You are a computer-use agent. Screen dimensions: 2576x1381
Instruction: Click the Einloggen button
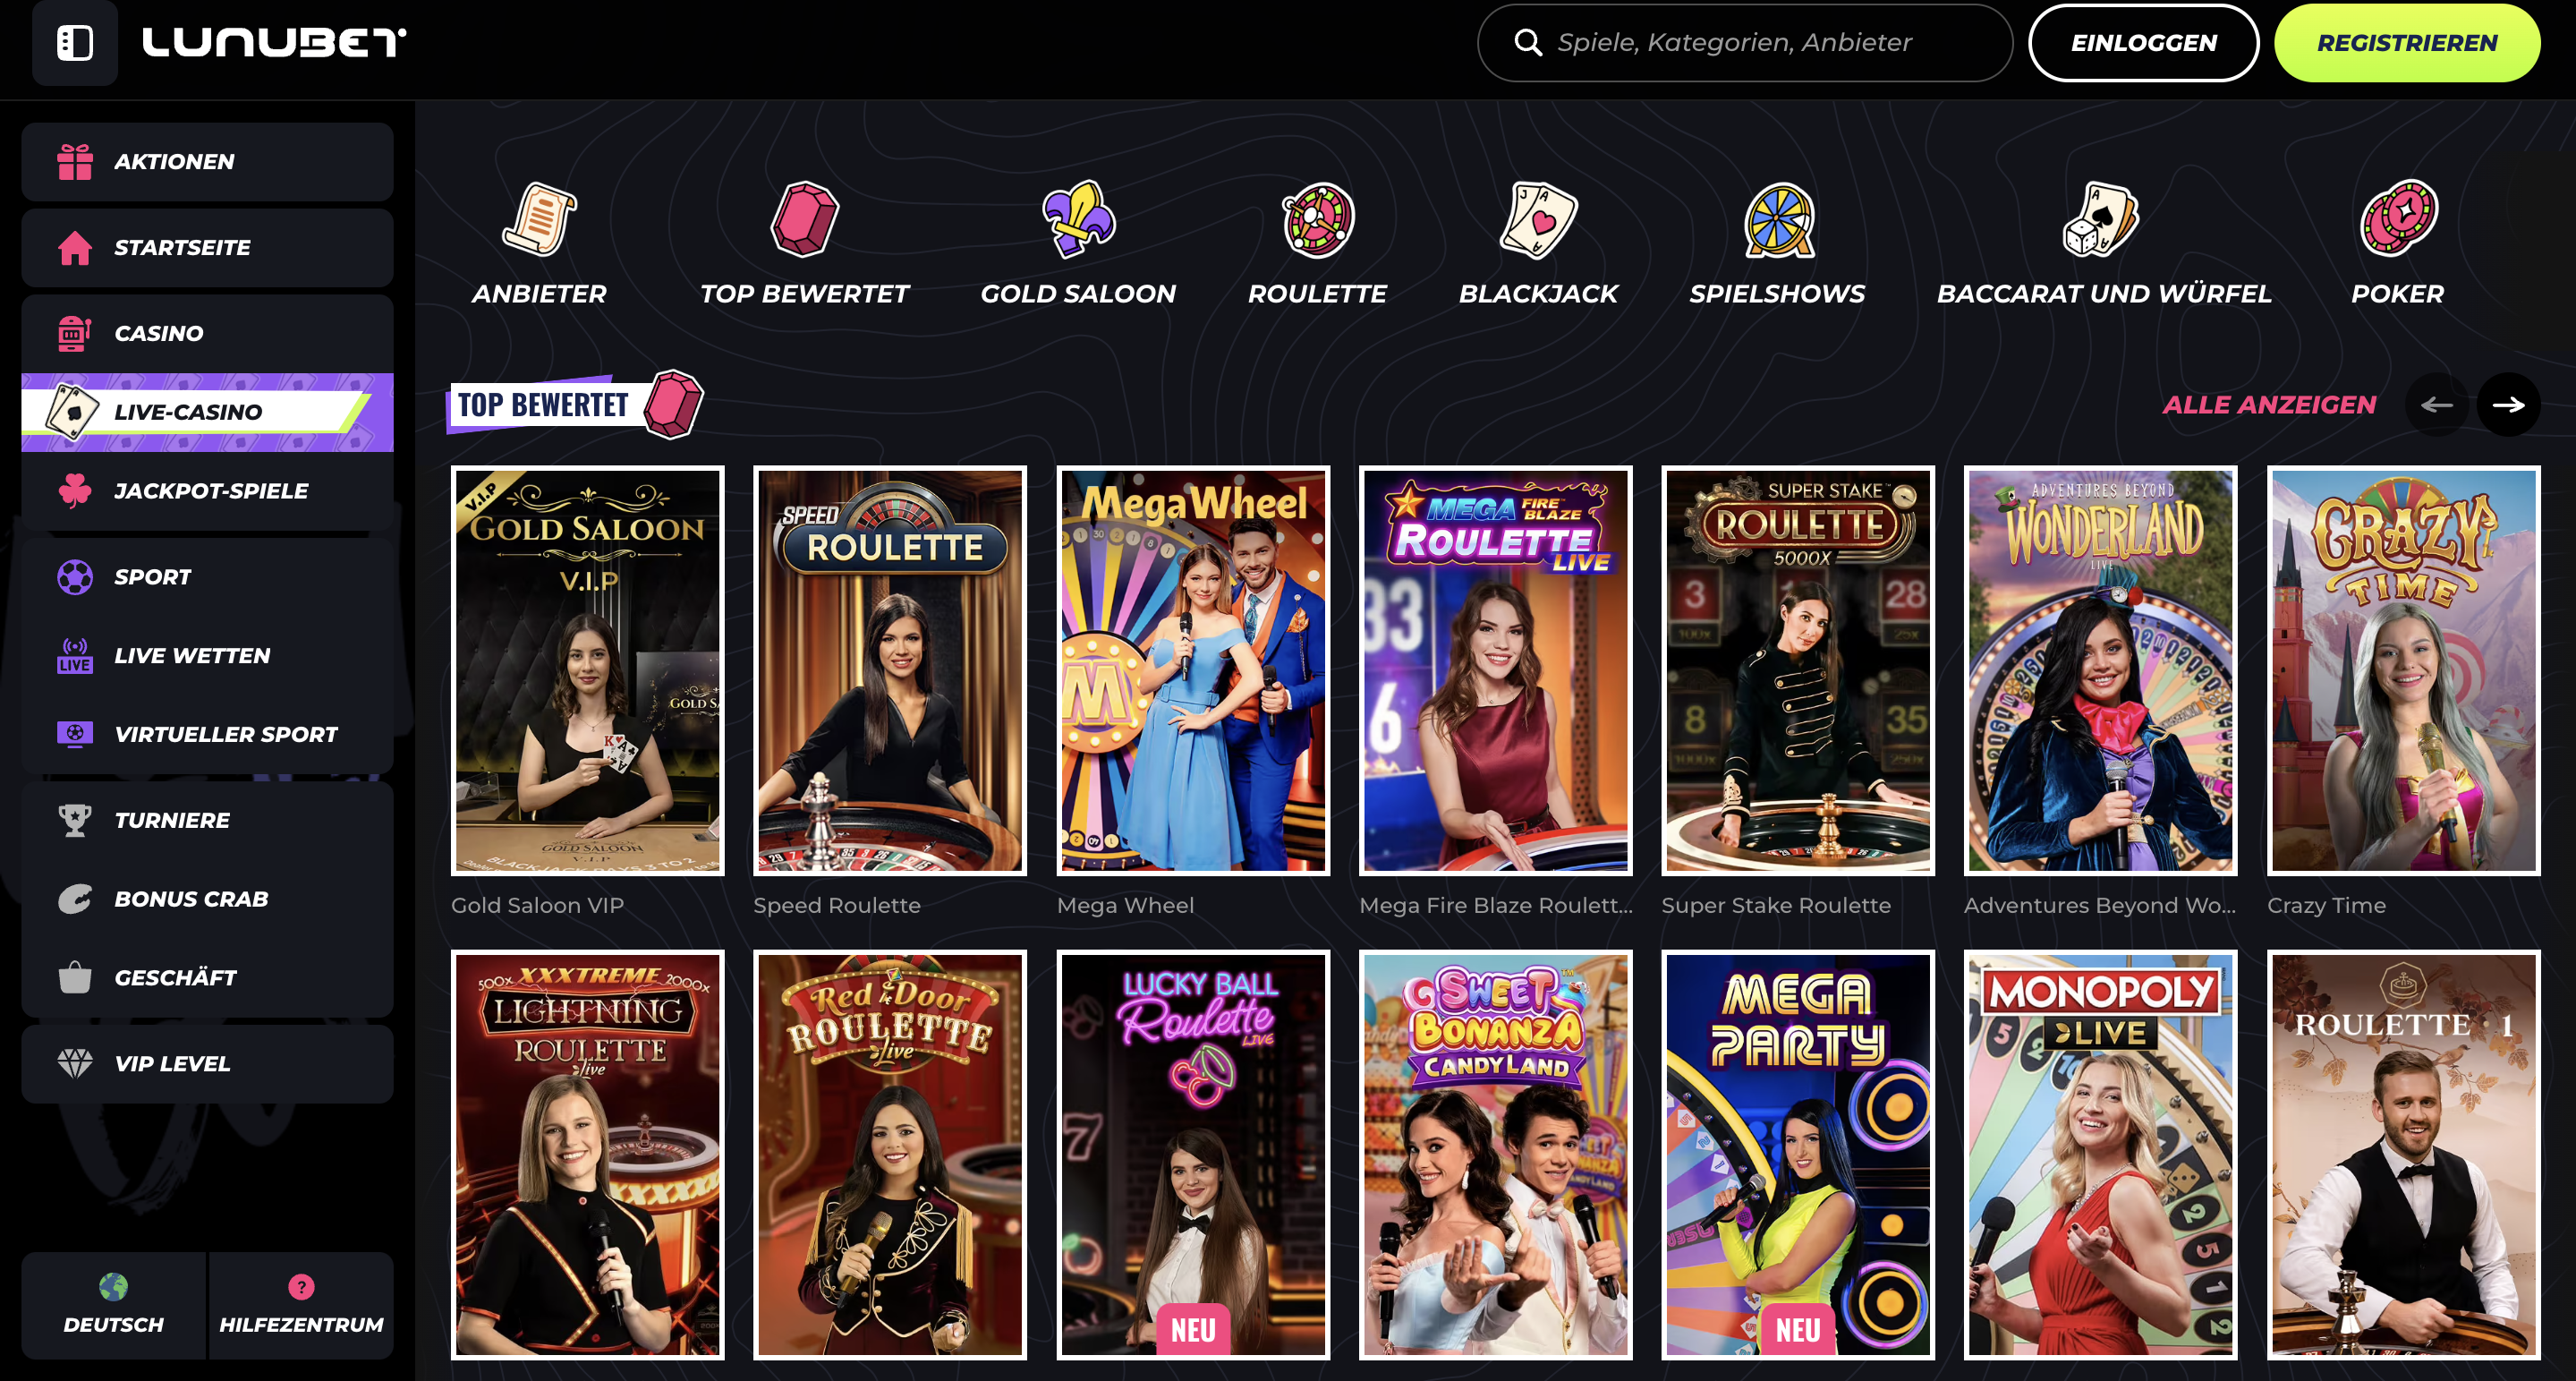2143,43
